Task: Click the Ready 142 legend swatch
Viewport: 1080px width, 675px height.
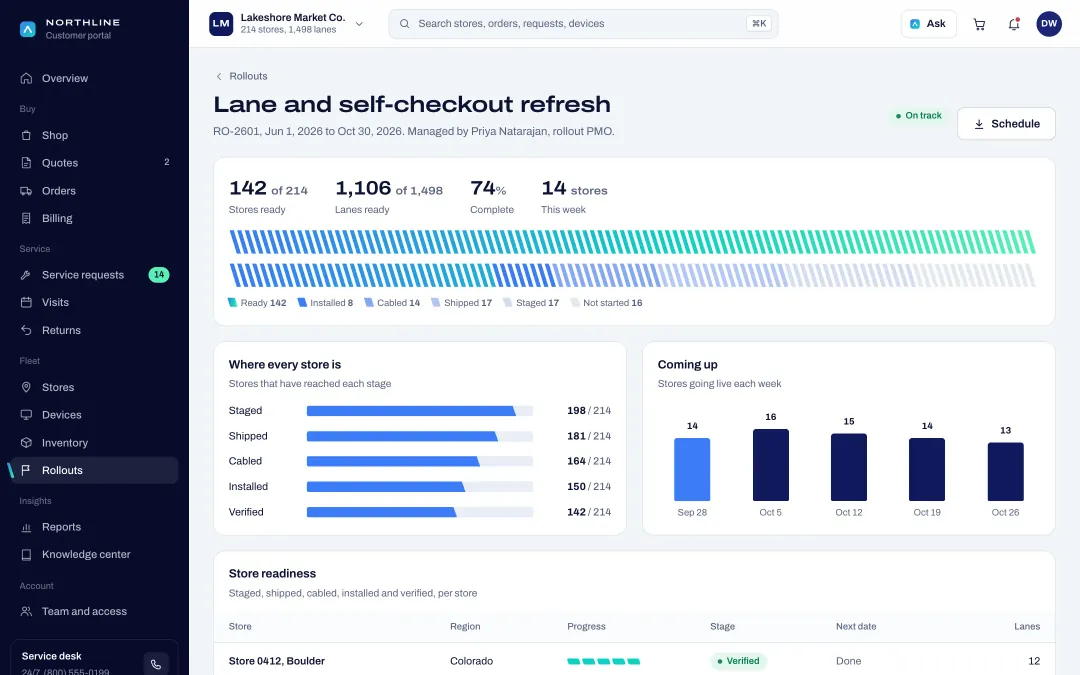Action: (232, 303)
